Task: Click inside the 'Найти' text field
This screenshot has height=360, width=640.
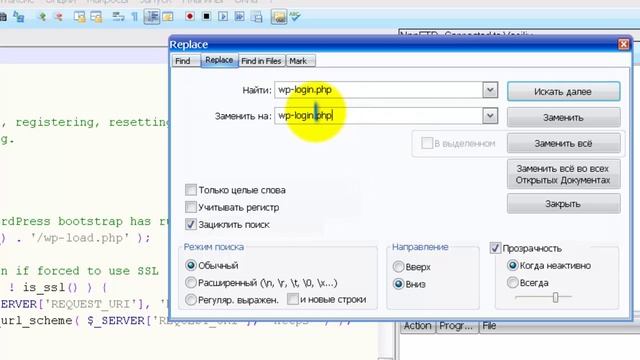Action: (x=378, y=90)
